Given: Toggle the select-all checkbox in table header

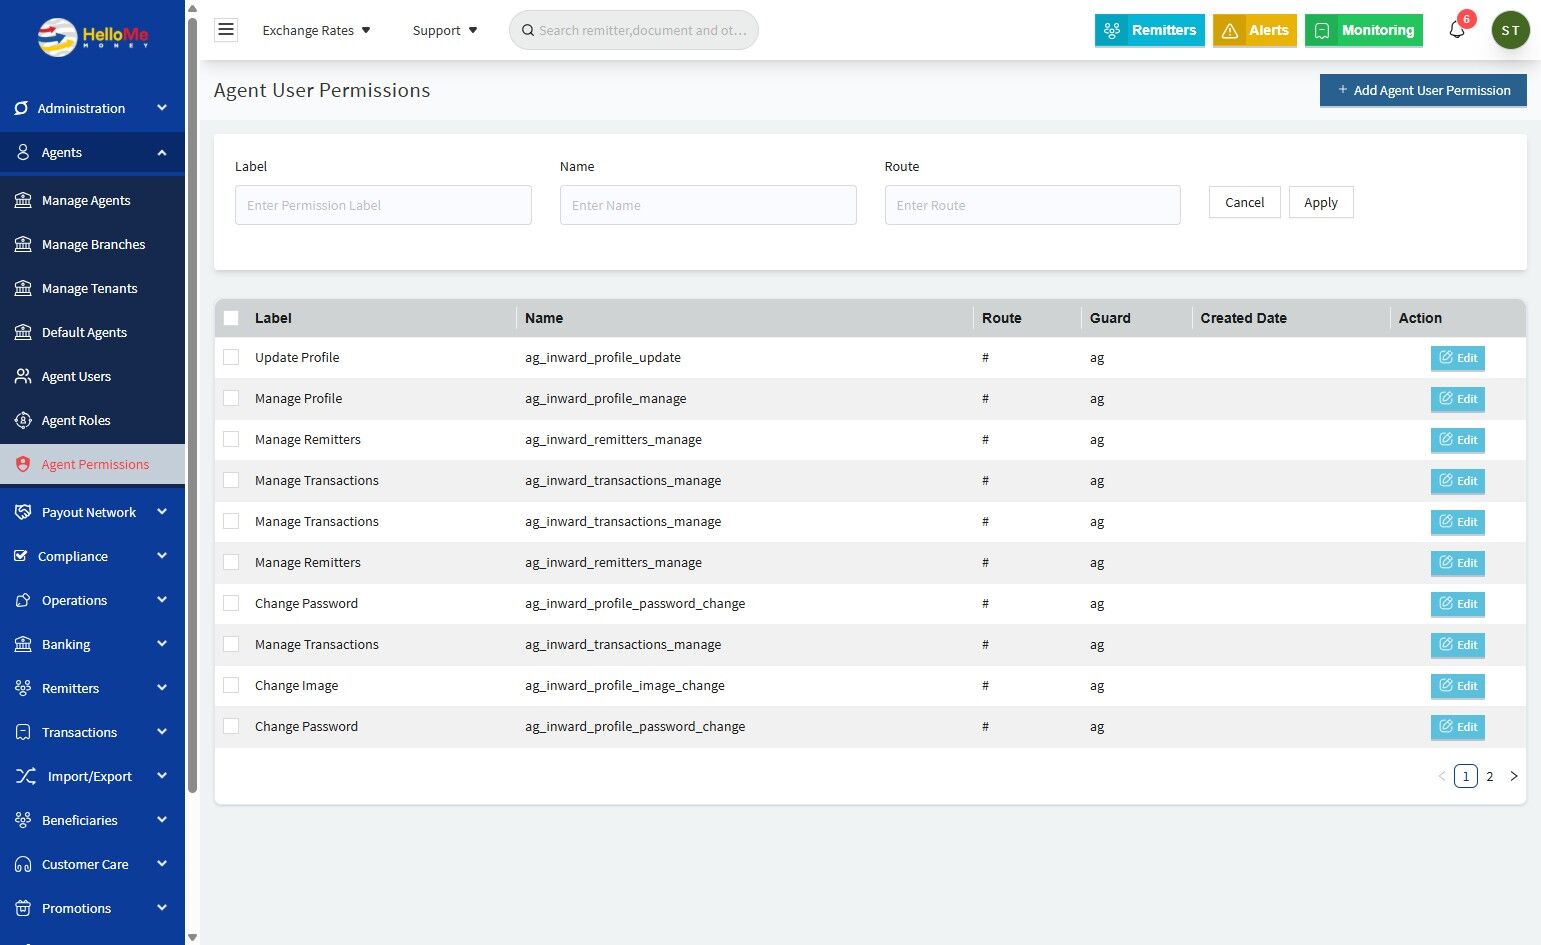Looking at the screenshot, I should coord(231,318).
